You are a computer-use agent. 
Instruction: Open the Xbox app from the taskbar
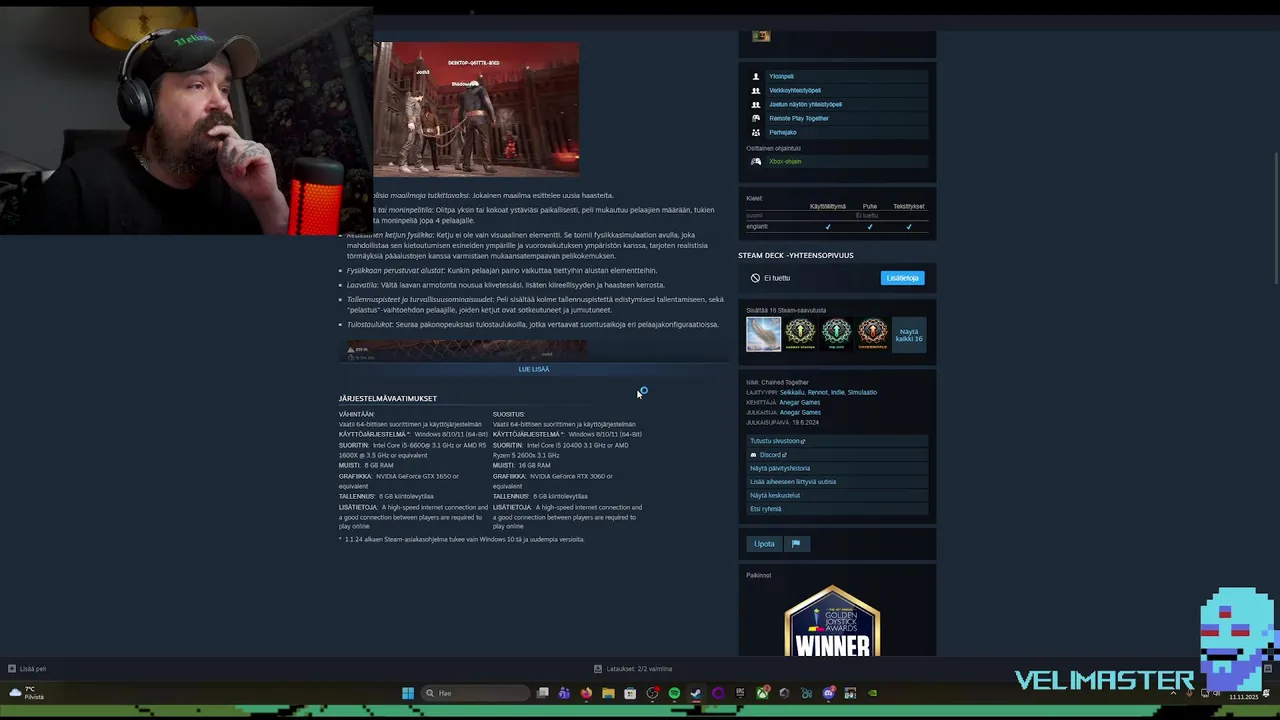[762, 693]
